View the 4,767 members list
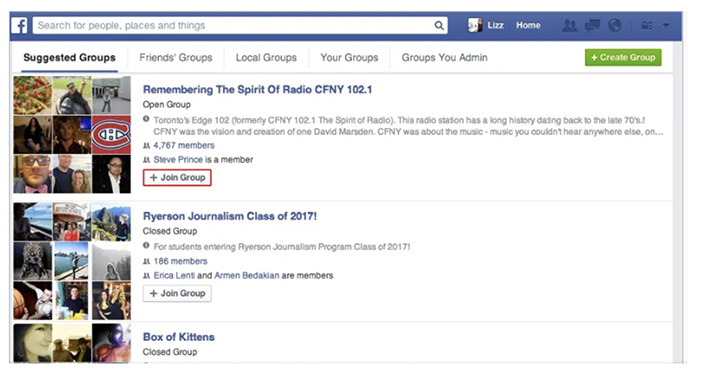706x380 pixels. 184,145
